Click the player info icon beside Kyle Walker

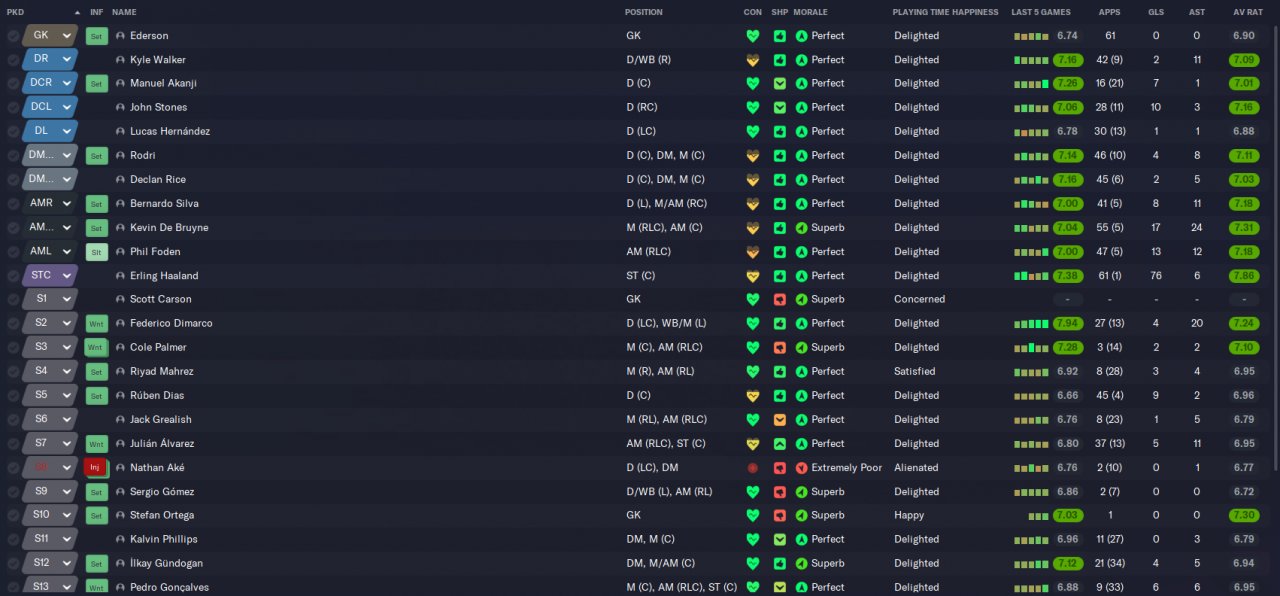(121, 60)
